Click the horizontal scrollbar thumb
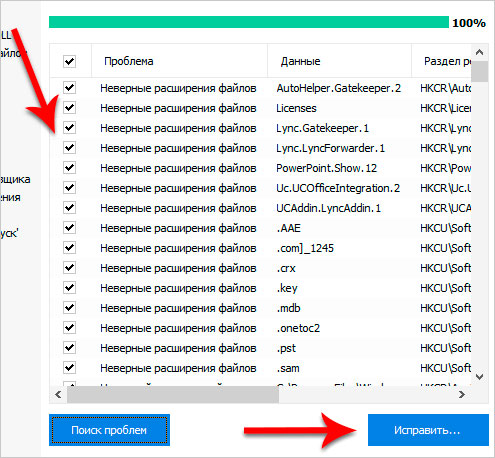The height and width of the screenshot is (458, 495). point(173,395)
